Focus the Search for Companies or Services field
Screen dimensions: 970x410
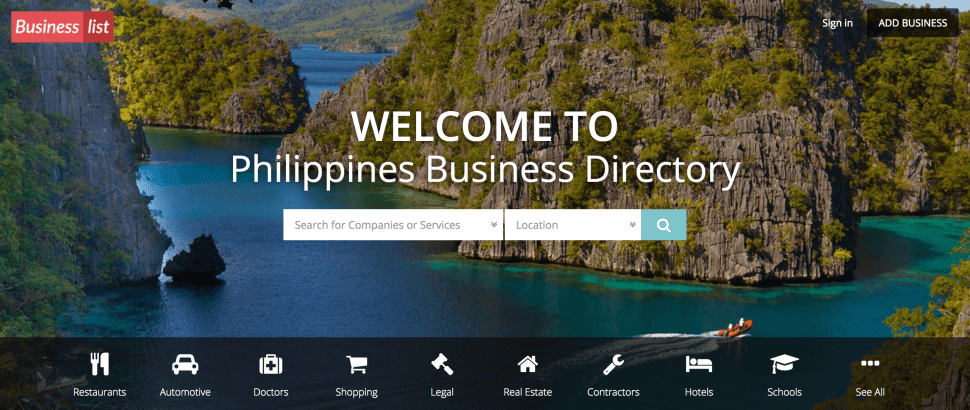point(393,225)
